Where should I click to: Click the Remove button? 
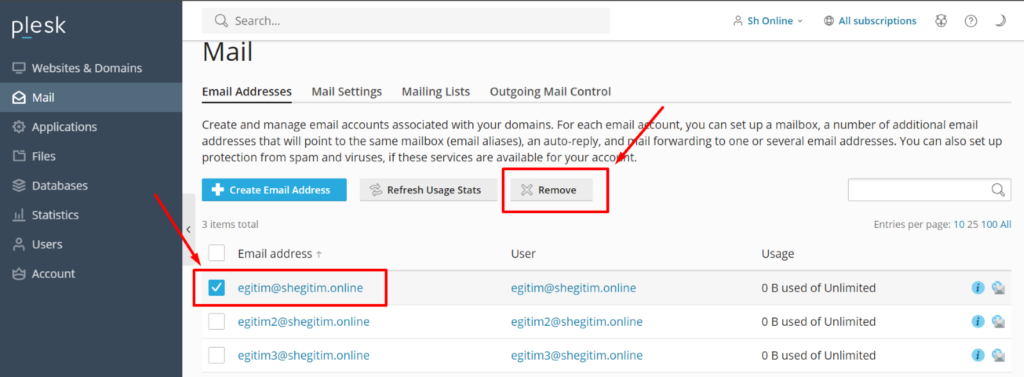[x=551, y=189]
